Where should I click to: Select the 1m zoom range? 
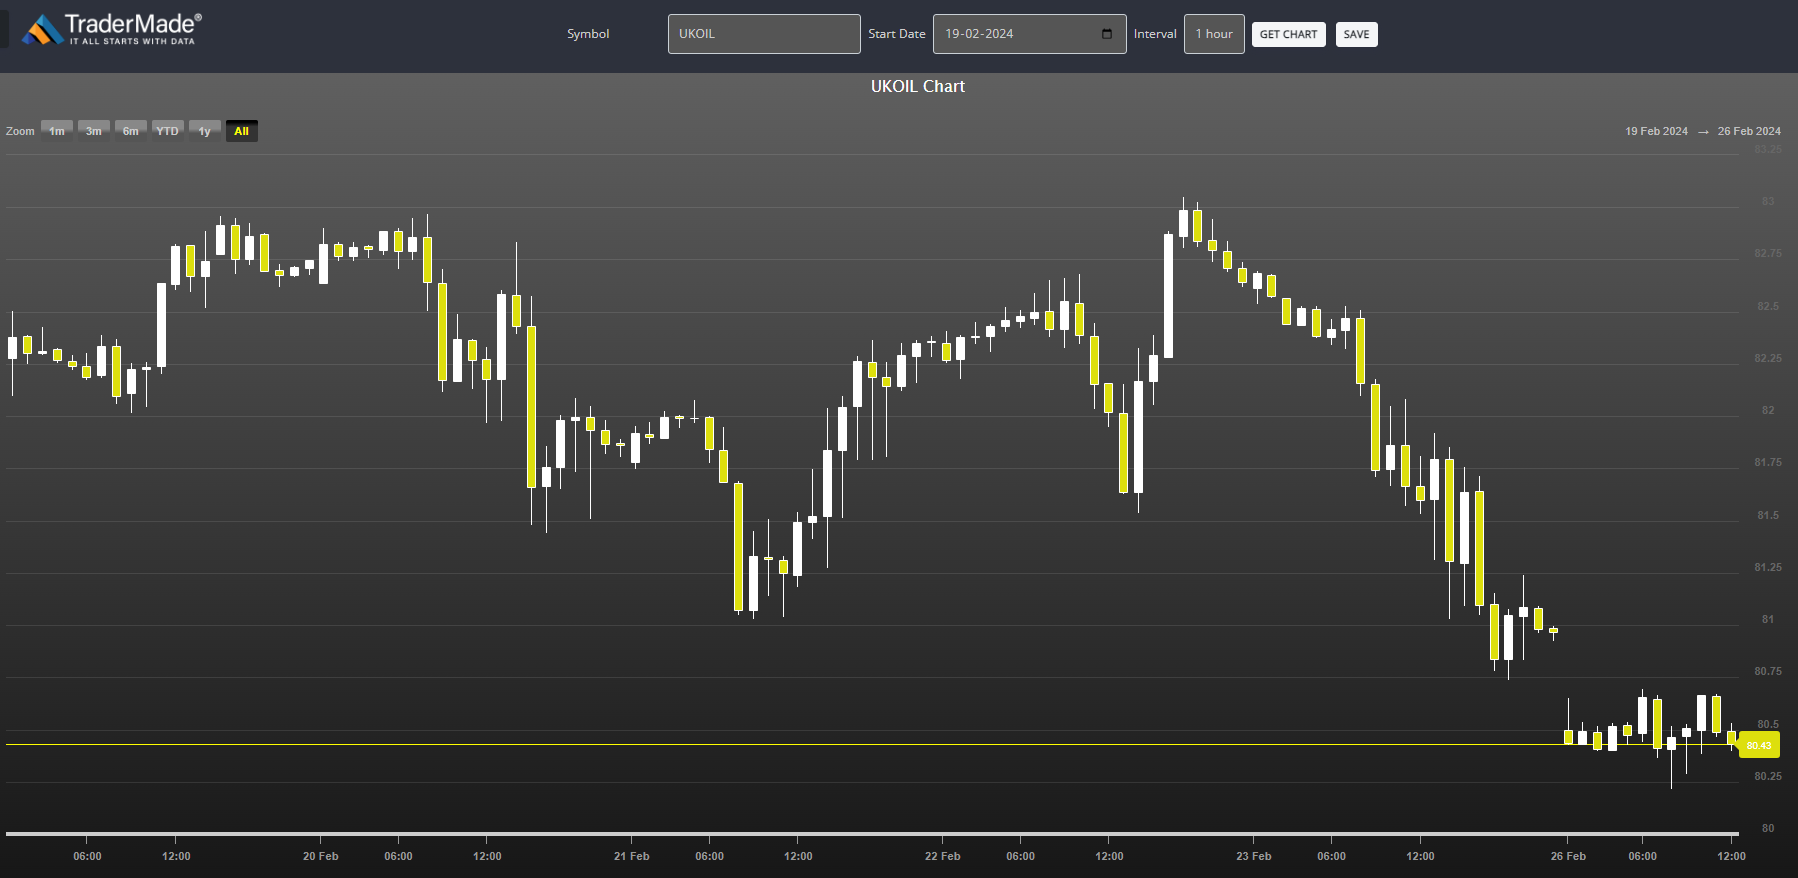click(57, 131)
